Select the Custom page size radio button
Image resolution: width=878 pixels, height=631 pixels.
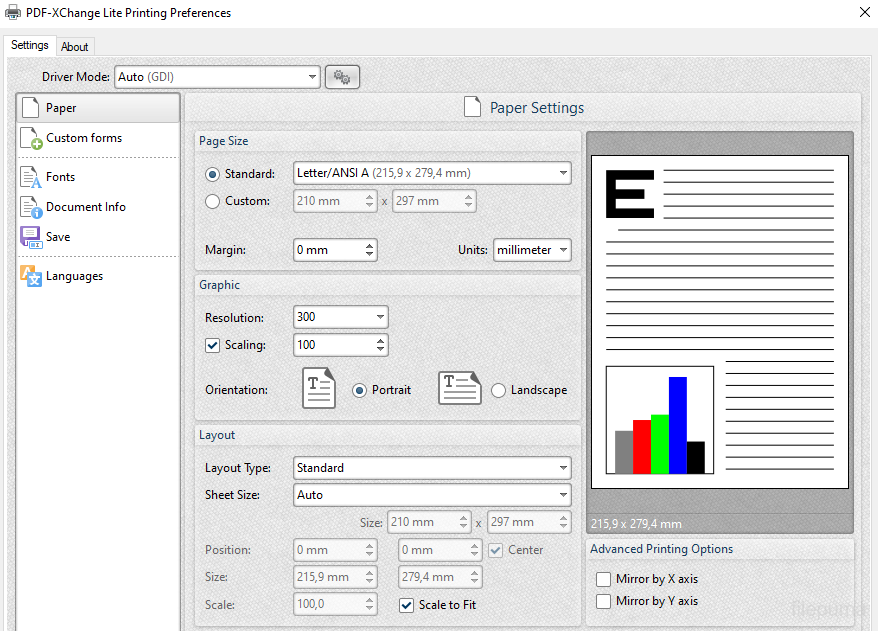[x=212, y=201]
